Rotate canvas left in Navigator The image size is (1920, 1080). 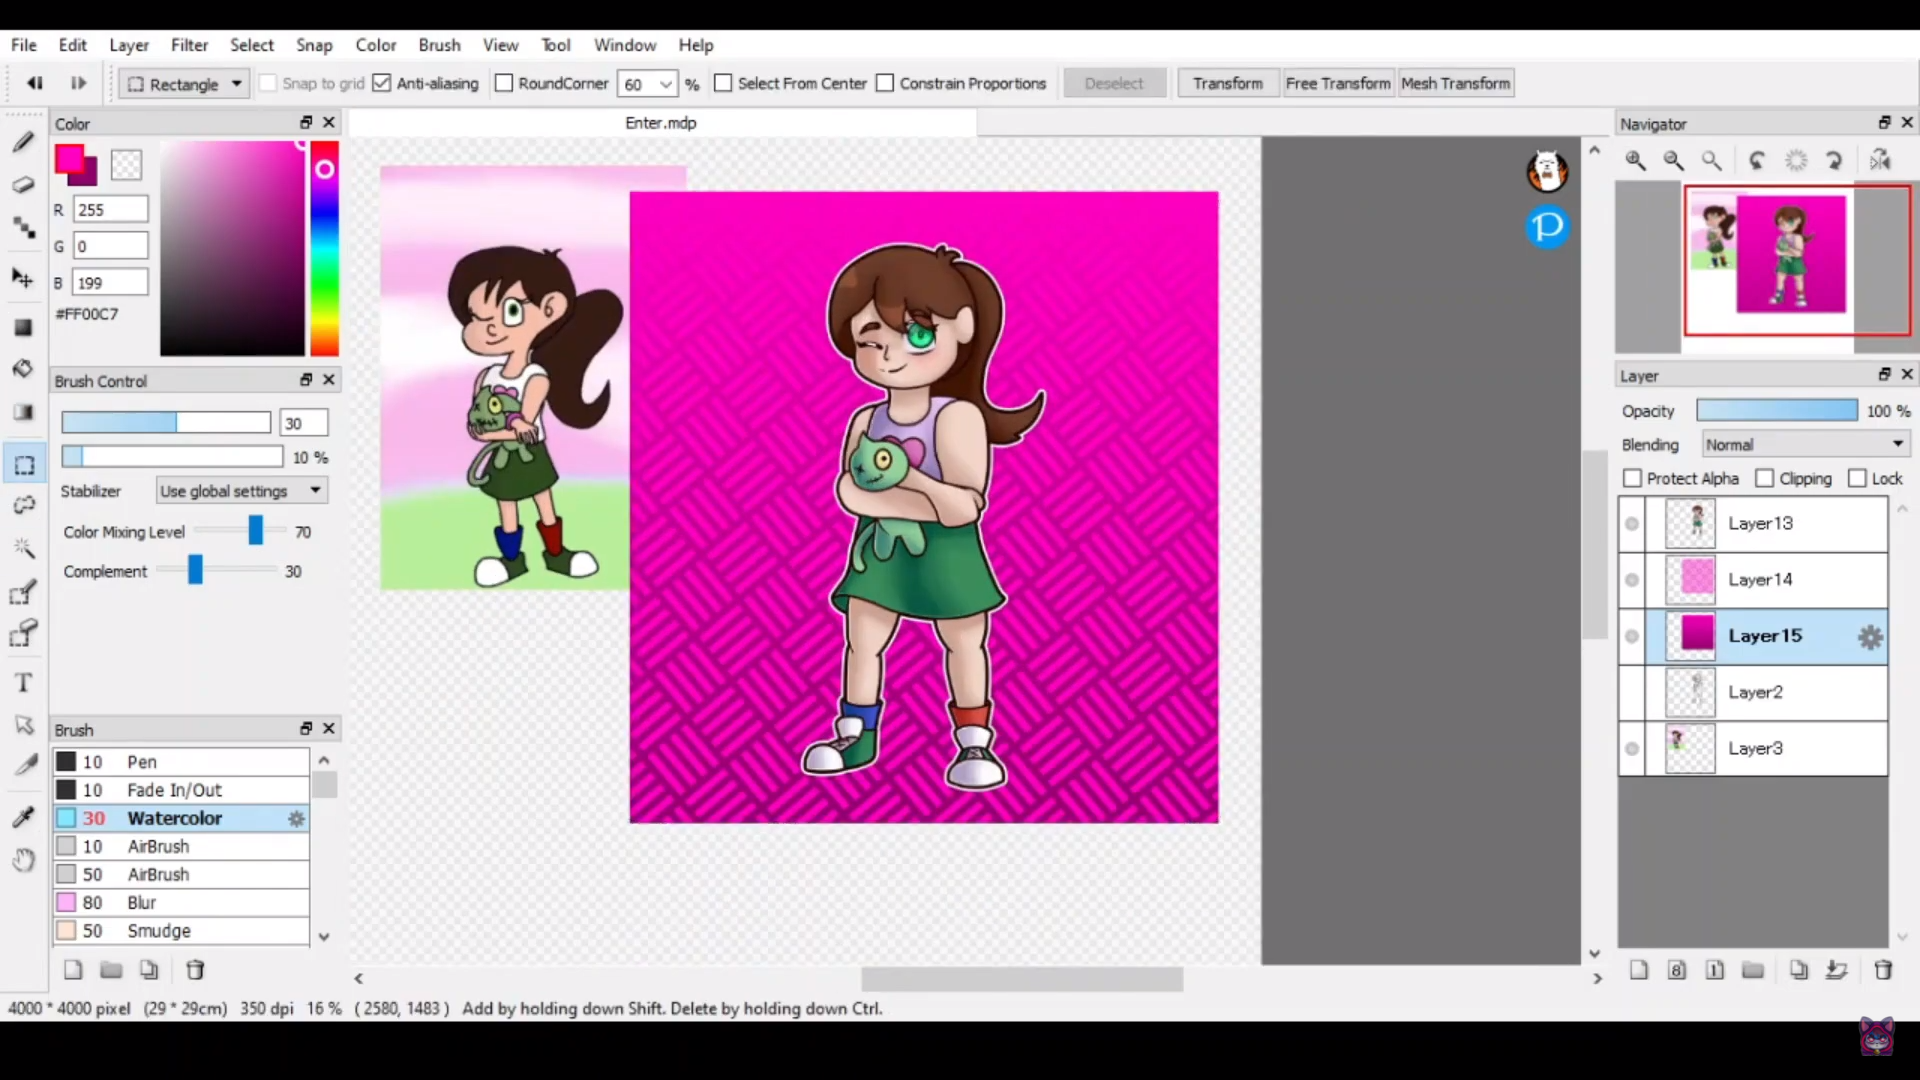1757,161
